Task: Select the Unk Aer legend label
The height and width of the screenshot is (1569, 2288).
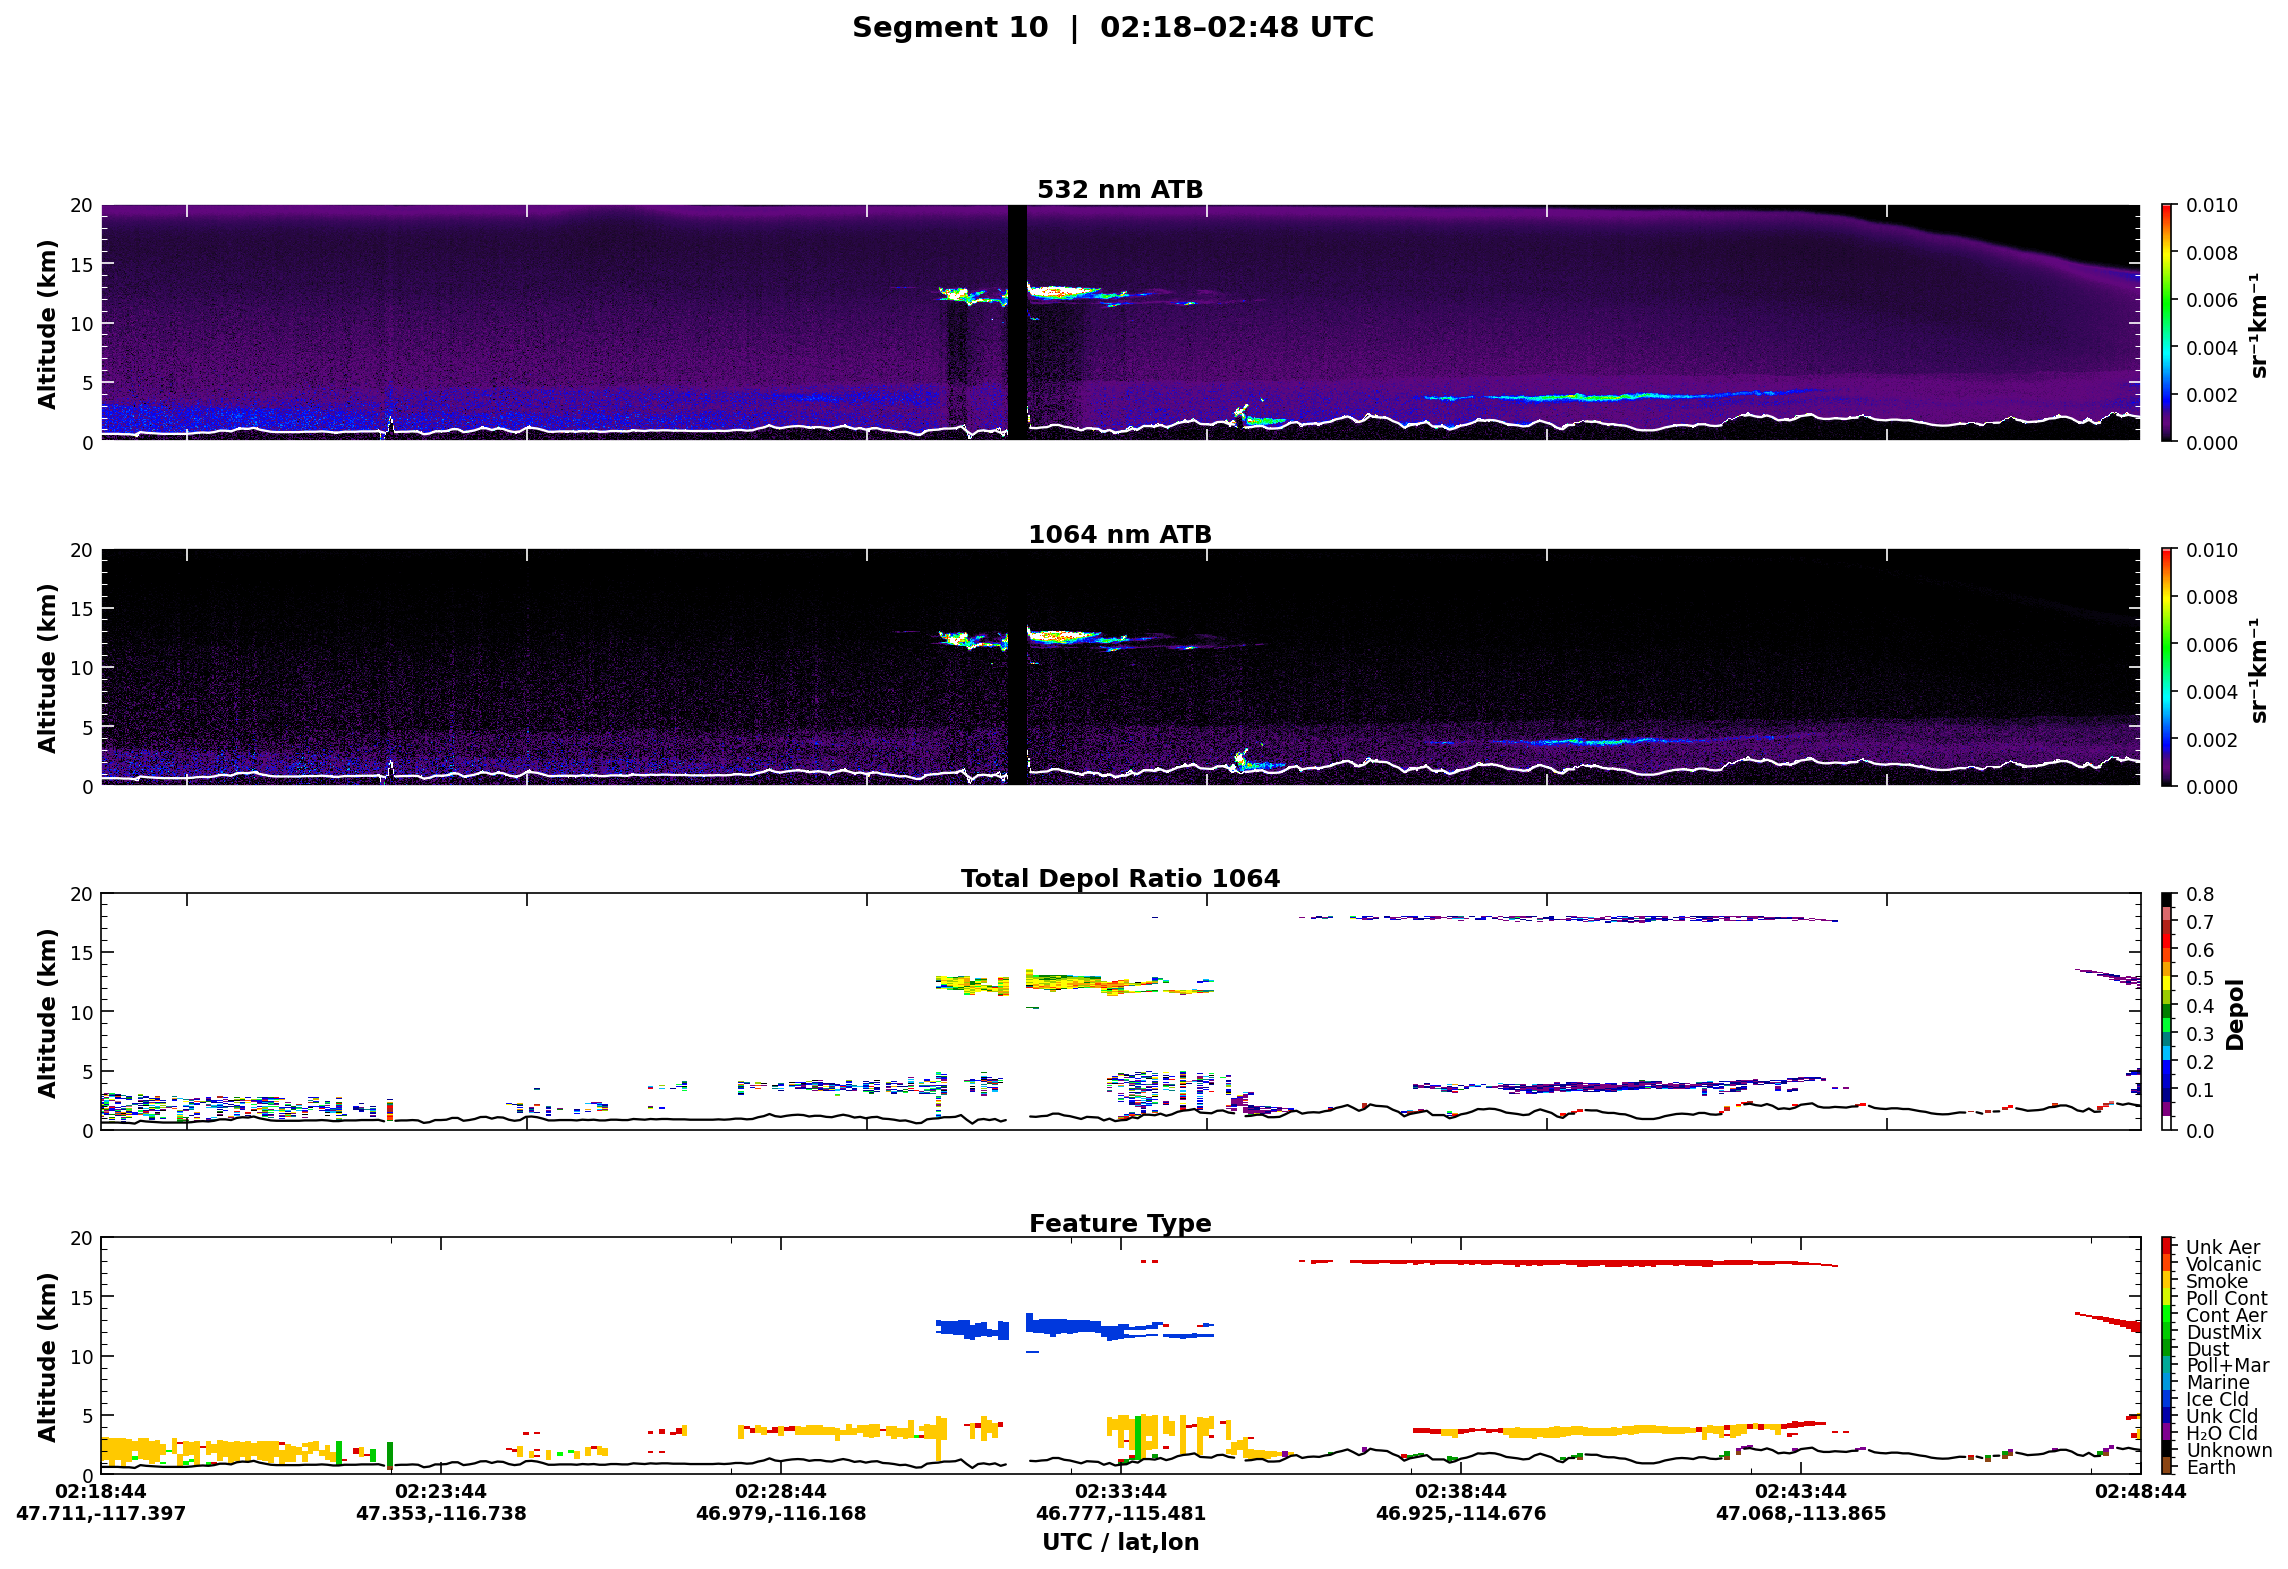Action: coord(2222,1247)
